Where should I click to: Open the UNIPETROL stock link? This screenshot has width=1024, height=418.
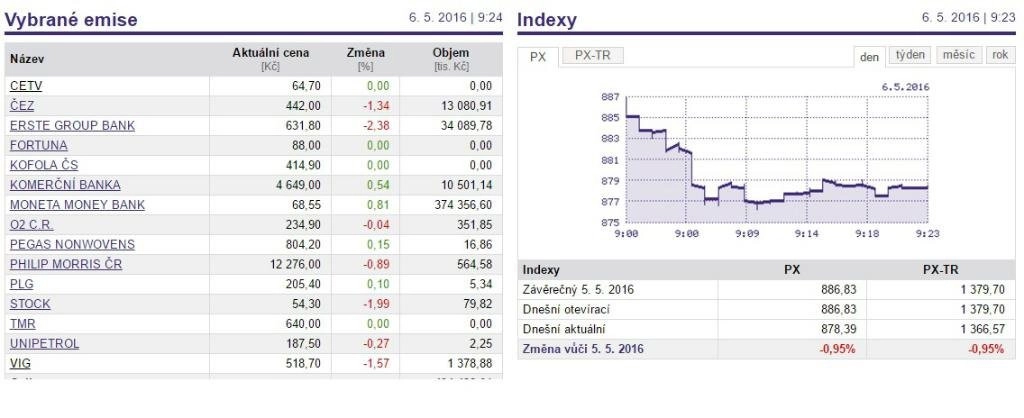44,344
